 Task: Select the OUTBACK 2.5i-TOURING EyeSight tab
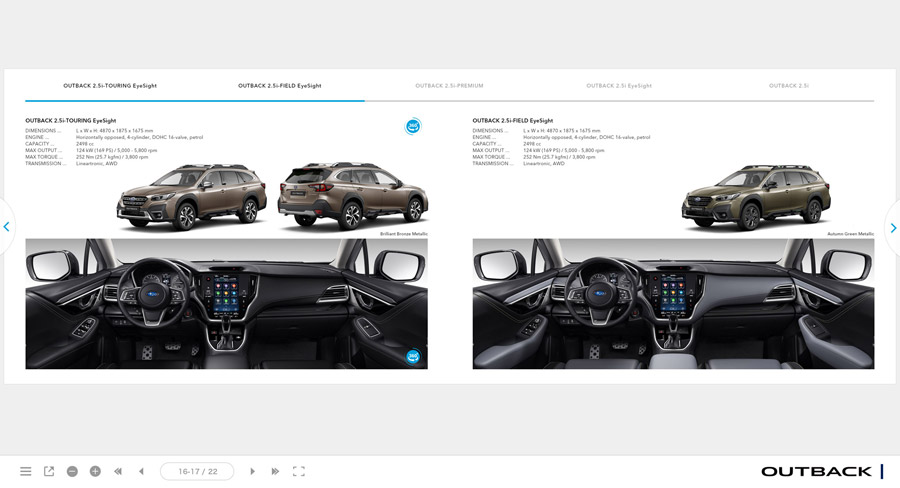pyautogui.click(x=110, y=86)
